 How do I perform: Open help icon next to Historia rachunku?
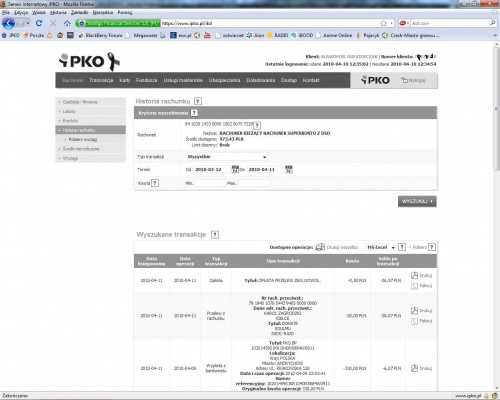pos(198,101)
